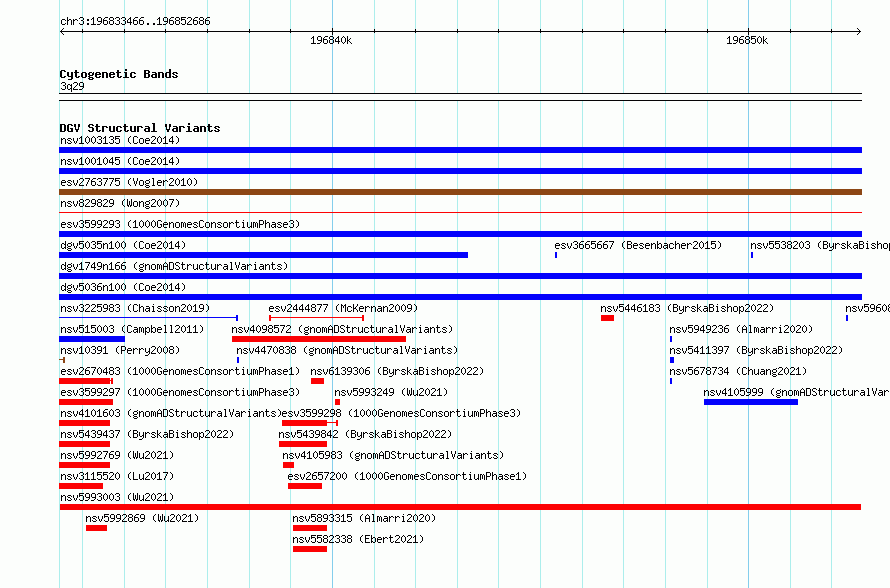The height and width of the screenshot is (588, 890).
Task: Click the nsv4098572 (gnomADStructuralVariants) label
Action: click(x=342, y=329)
